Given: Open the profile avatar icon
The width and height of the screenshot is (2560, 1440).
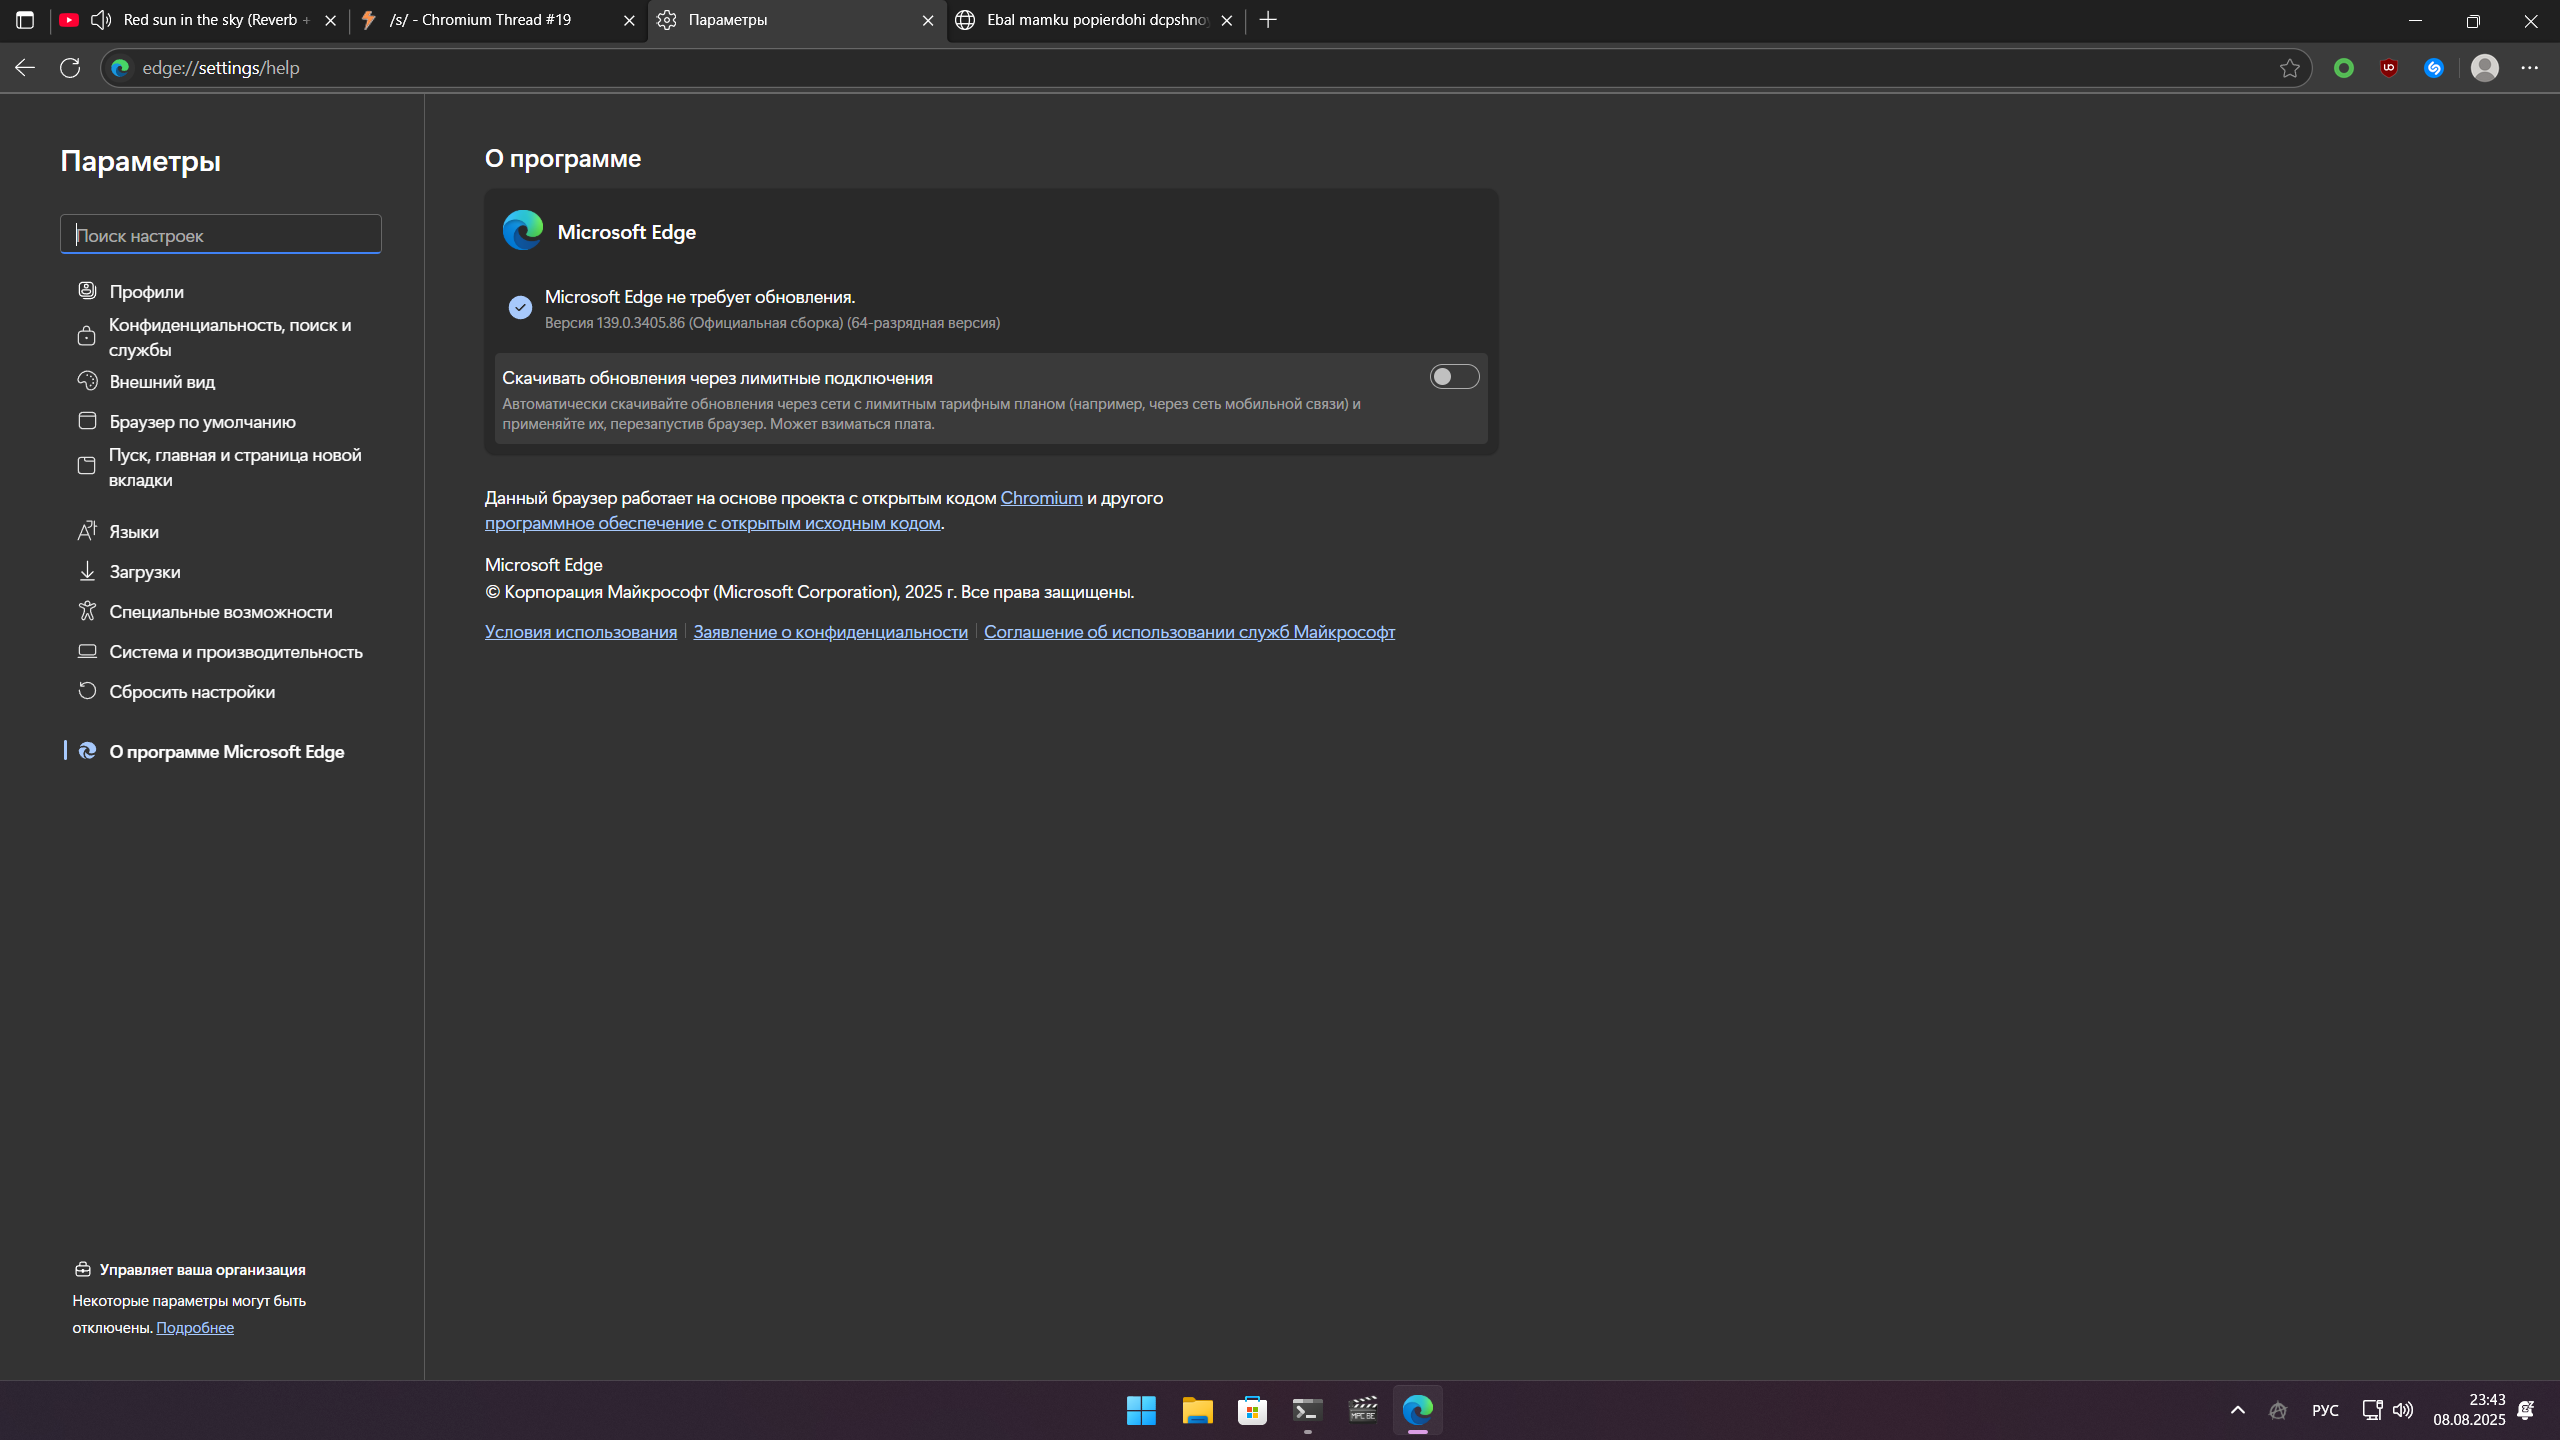Looking at the screenshot, I should pyautogui.click(x=2484, y=68).
